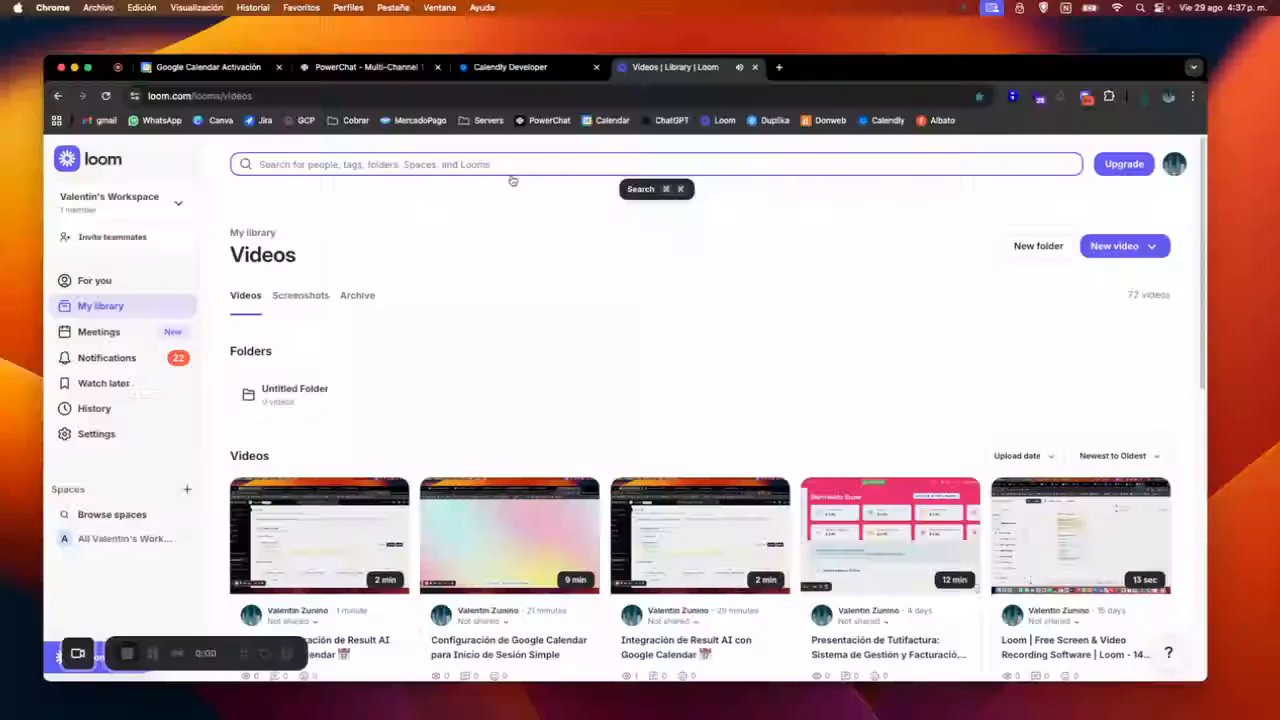Open macOS Spotlight search icon

coord(1140,7)
